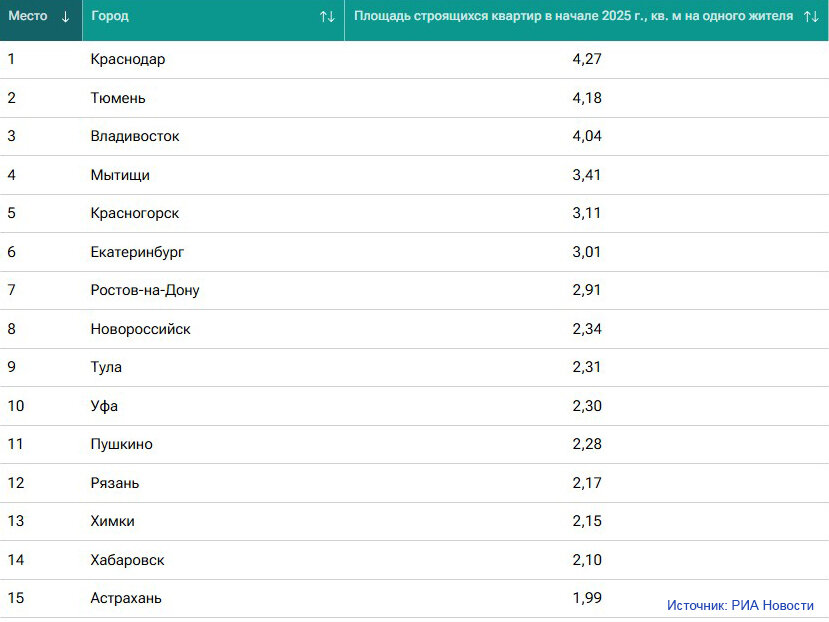Sort by area per resident arrows icon
Image resolution: width=829 pixels, height=622 pixels.
click(812, 16)
